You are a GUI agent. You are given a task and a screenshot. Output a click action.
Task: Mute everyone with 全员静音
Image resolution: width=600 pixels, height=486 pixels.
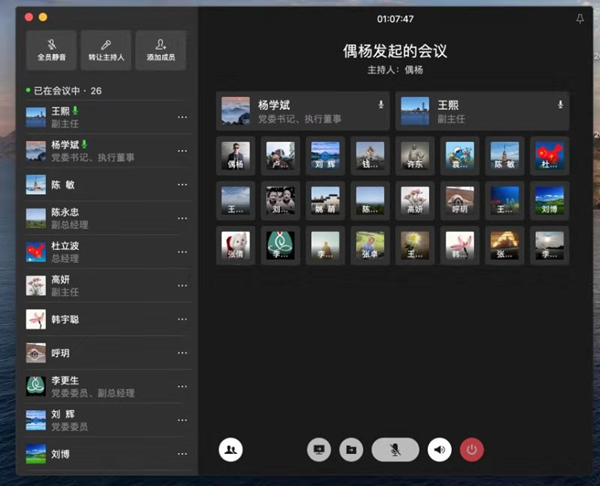(x=51, y=50)
